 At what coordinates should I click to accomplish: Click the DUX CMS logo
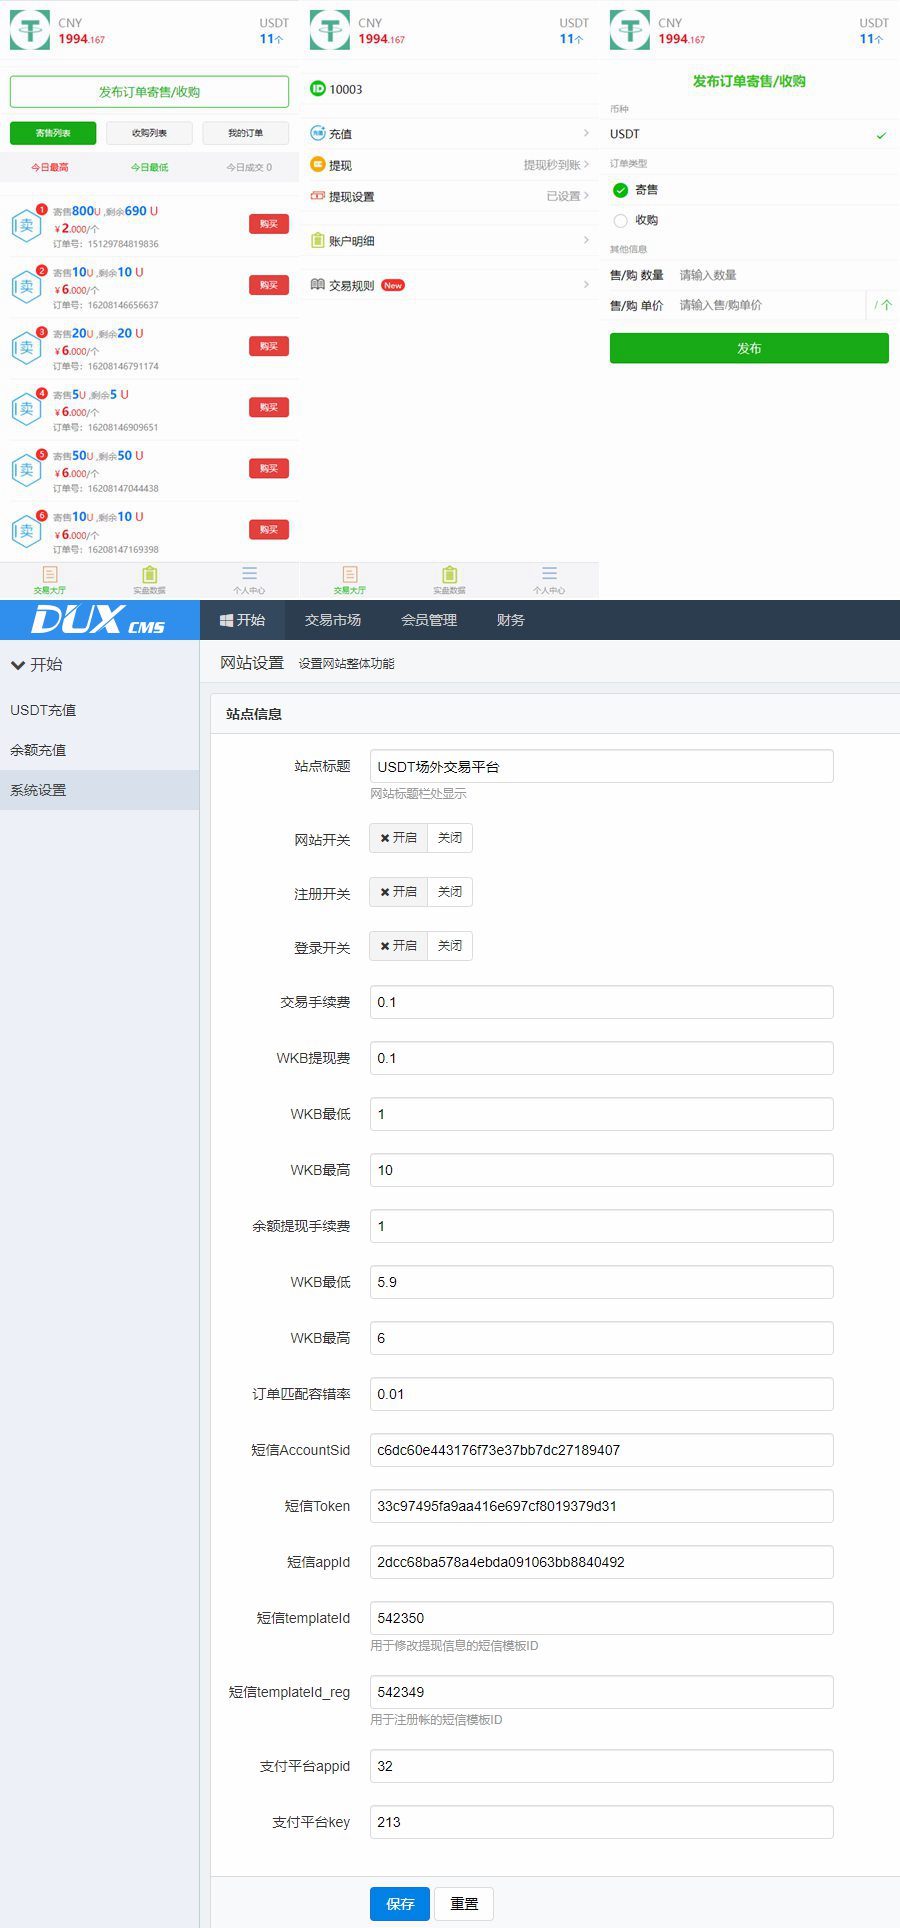98,620
